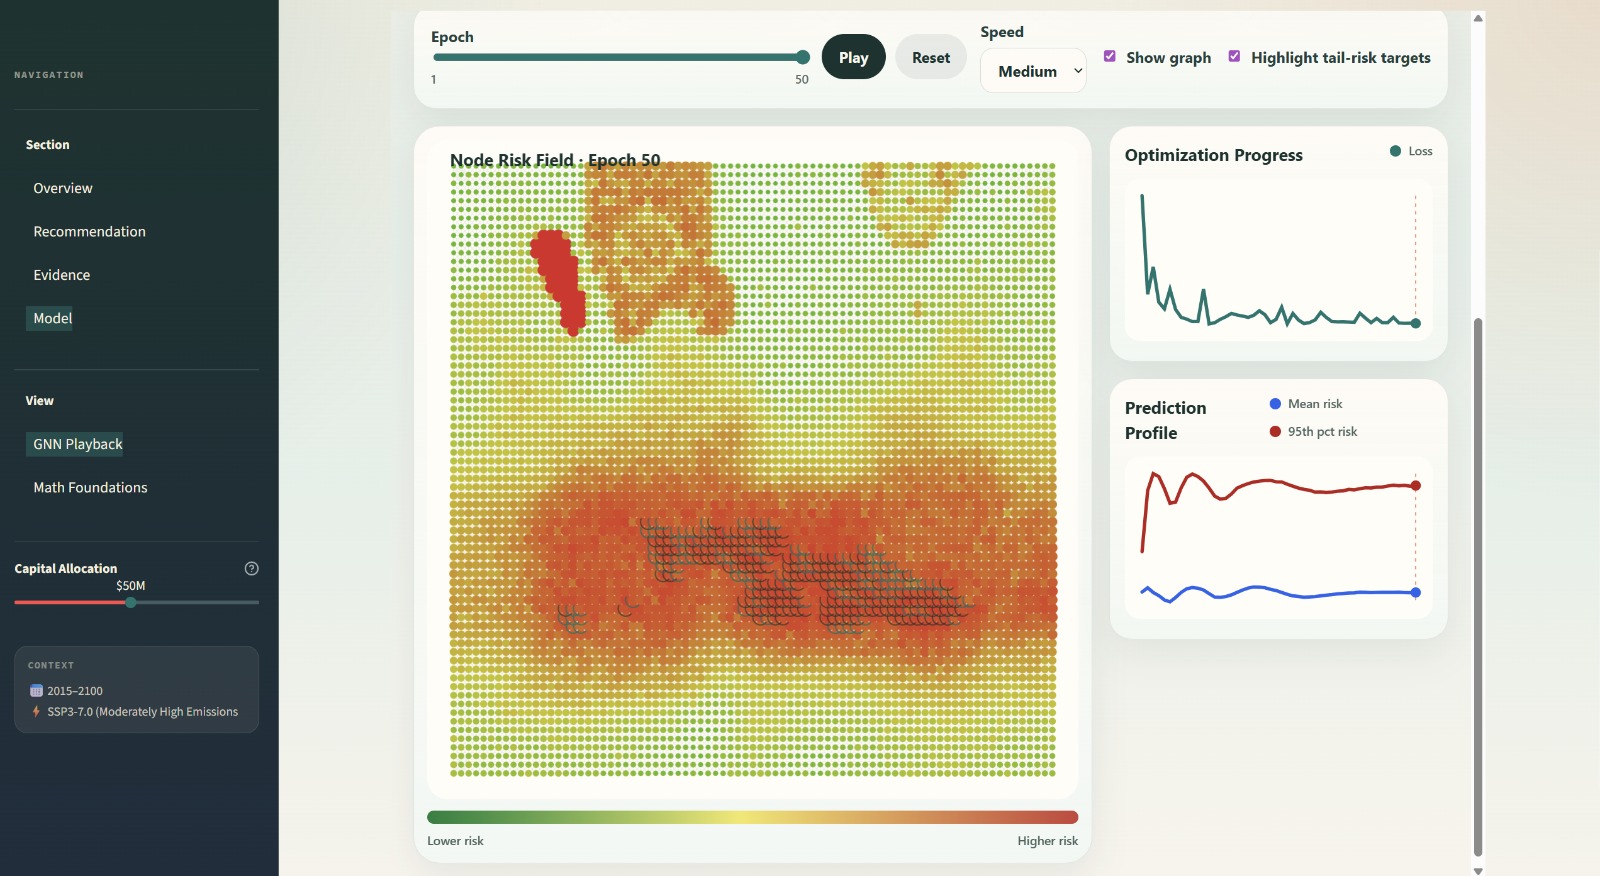The image size is (1600, 876).
Task: Open the Capital Allocation help icon
Action: click(x=252, y=568)
